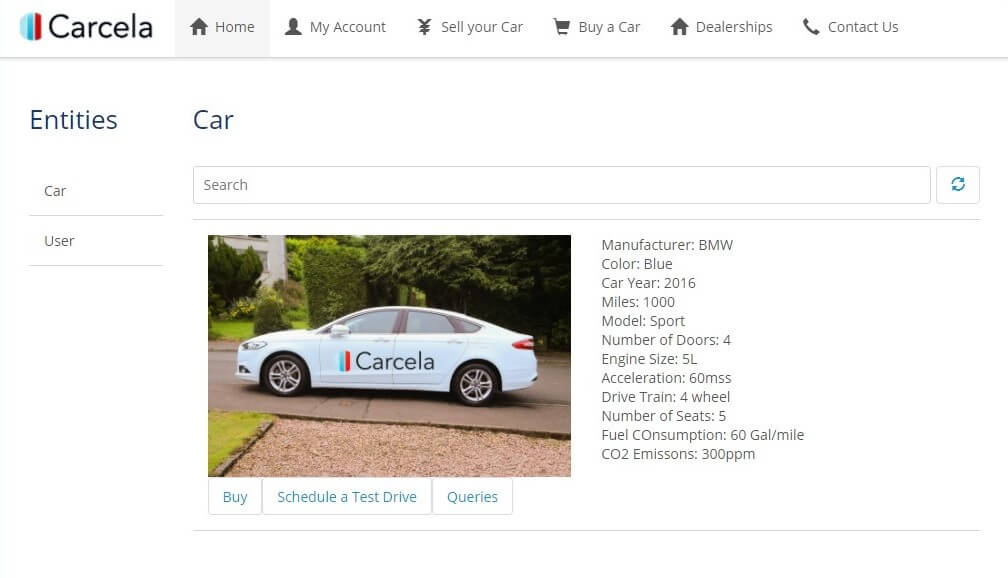The image size is (1008, 578).
Task: Click the Sell your Car yen icon
Action: 424,27
